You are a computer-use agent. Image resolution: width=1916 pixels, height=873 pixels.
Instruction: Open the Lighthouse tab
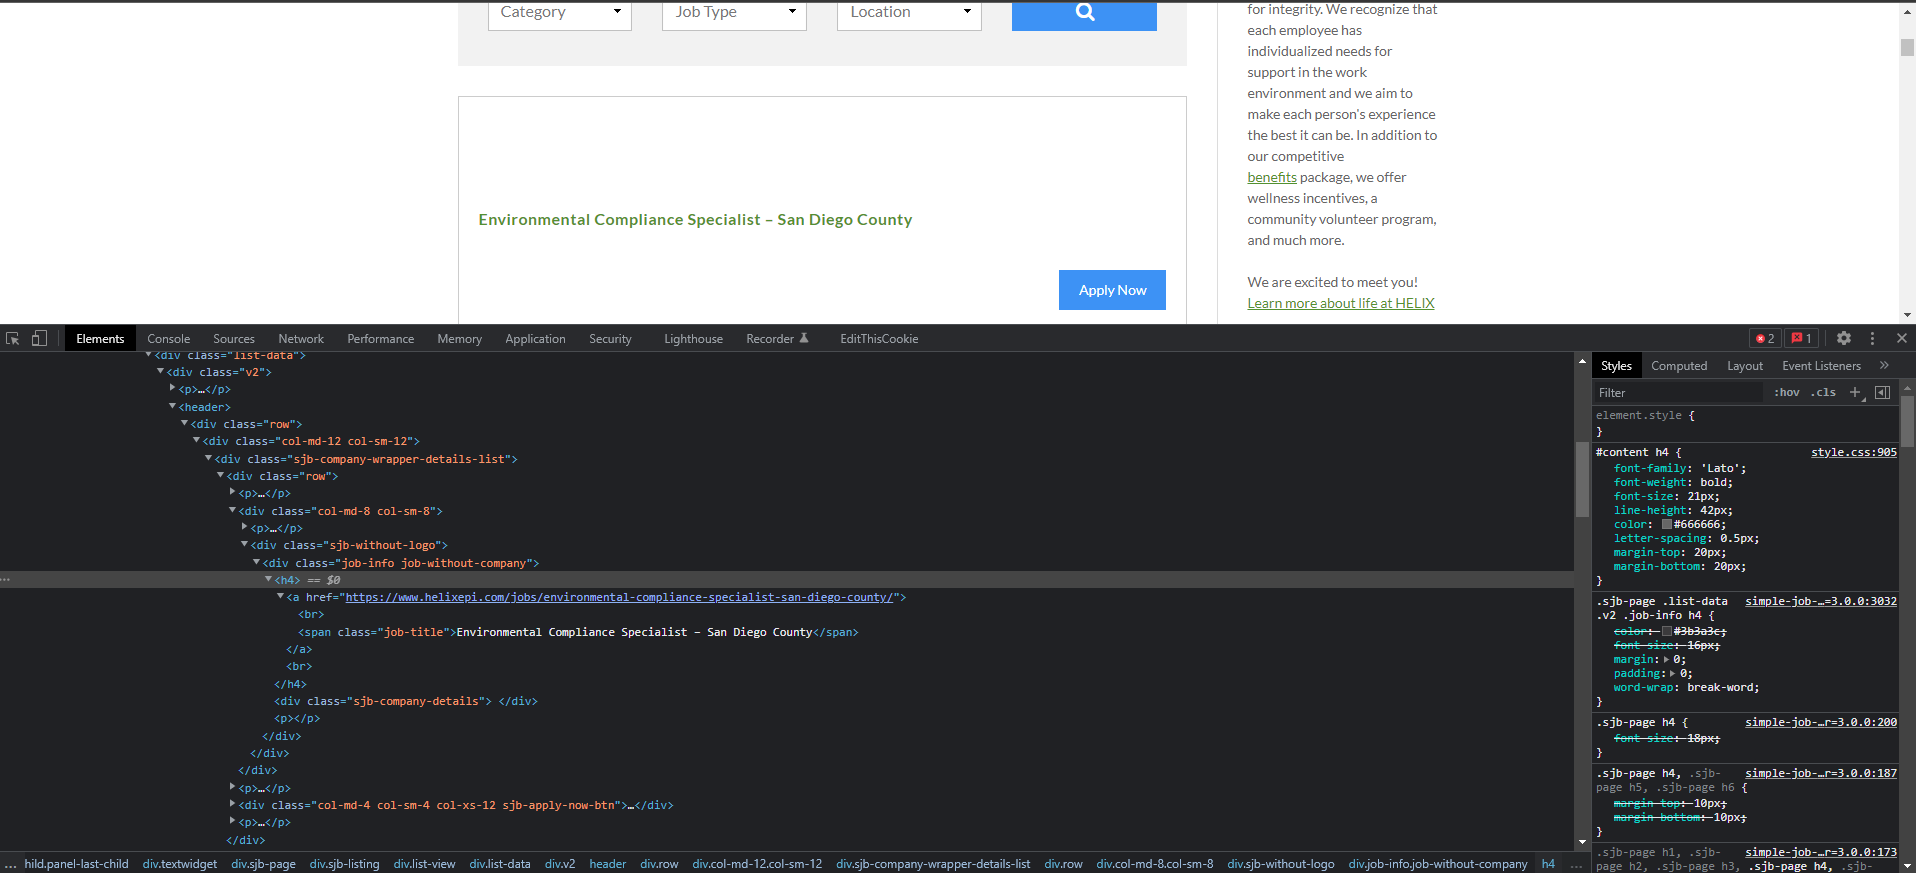point(693,339)
